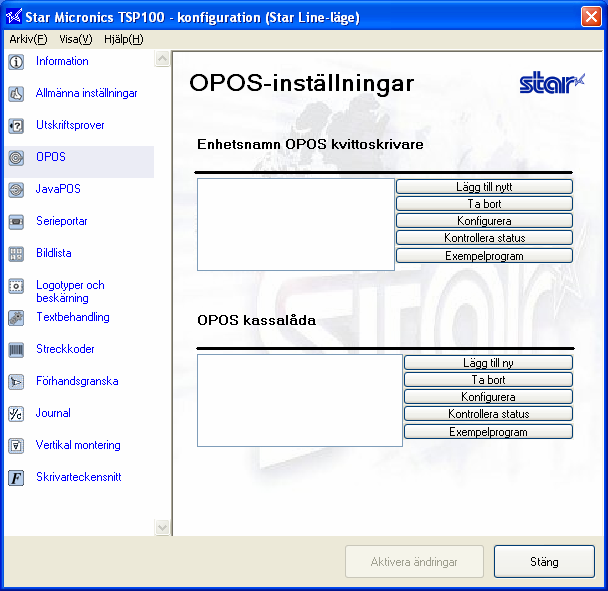Click Lägg till nytt for kvittoskrivare
The height and width of the screenshot is (591, 608).
point(484,187)
